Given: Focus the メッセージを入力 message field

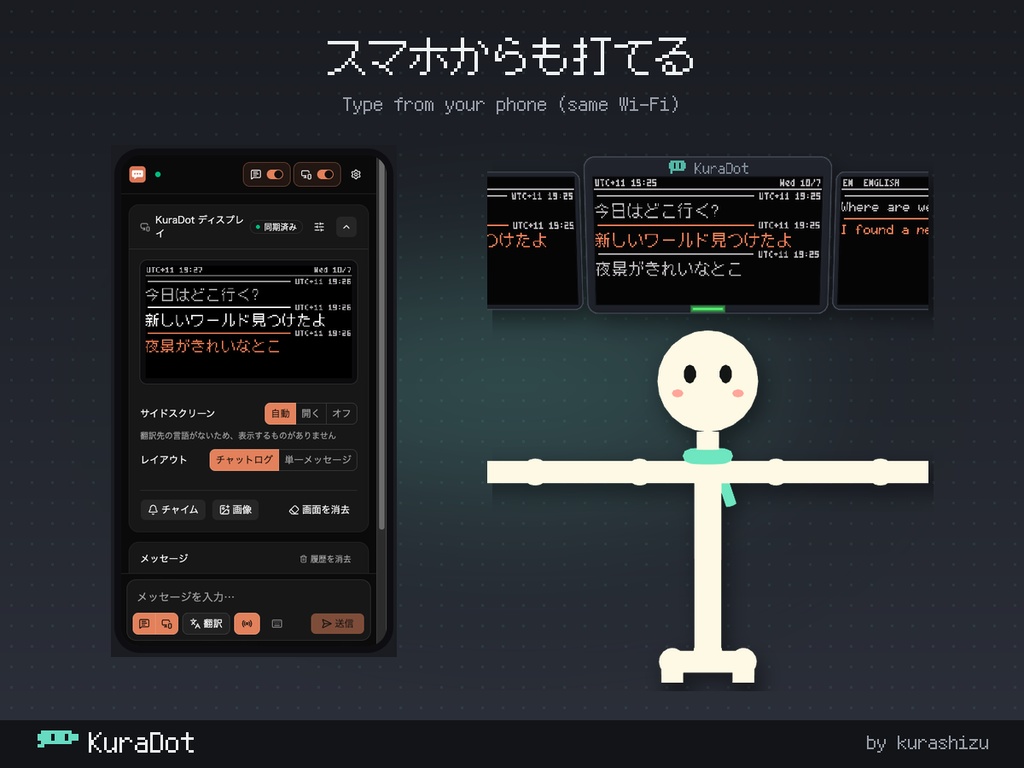Looking at the screenshot, I should pos(248,596).
